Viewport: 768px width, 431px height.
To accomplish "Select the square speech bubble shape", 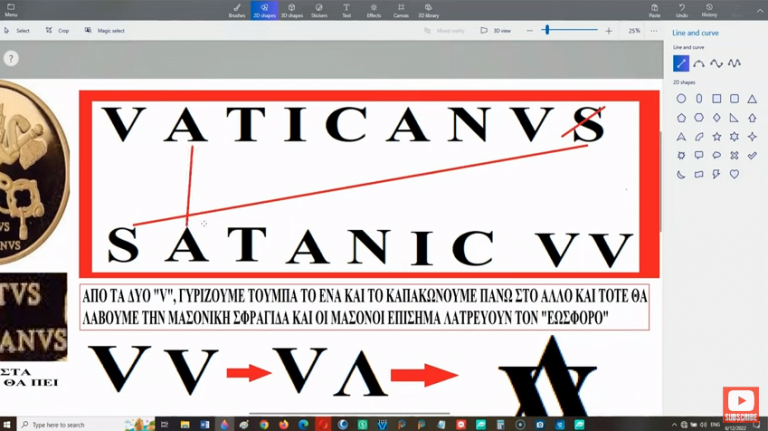I will [699, 156].
